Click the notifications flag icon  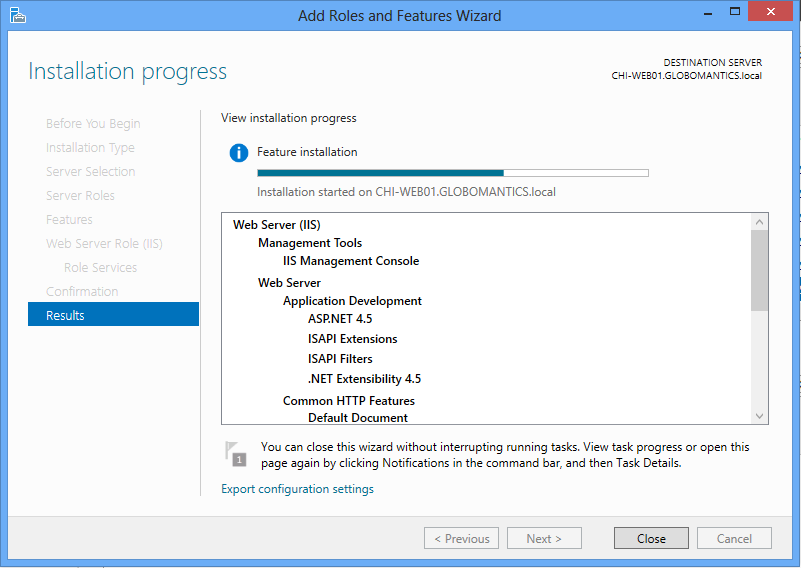pos(235,454)
